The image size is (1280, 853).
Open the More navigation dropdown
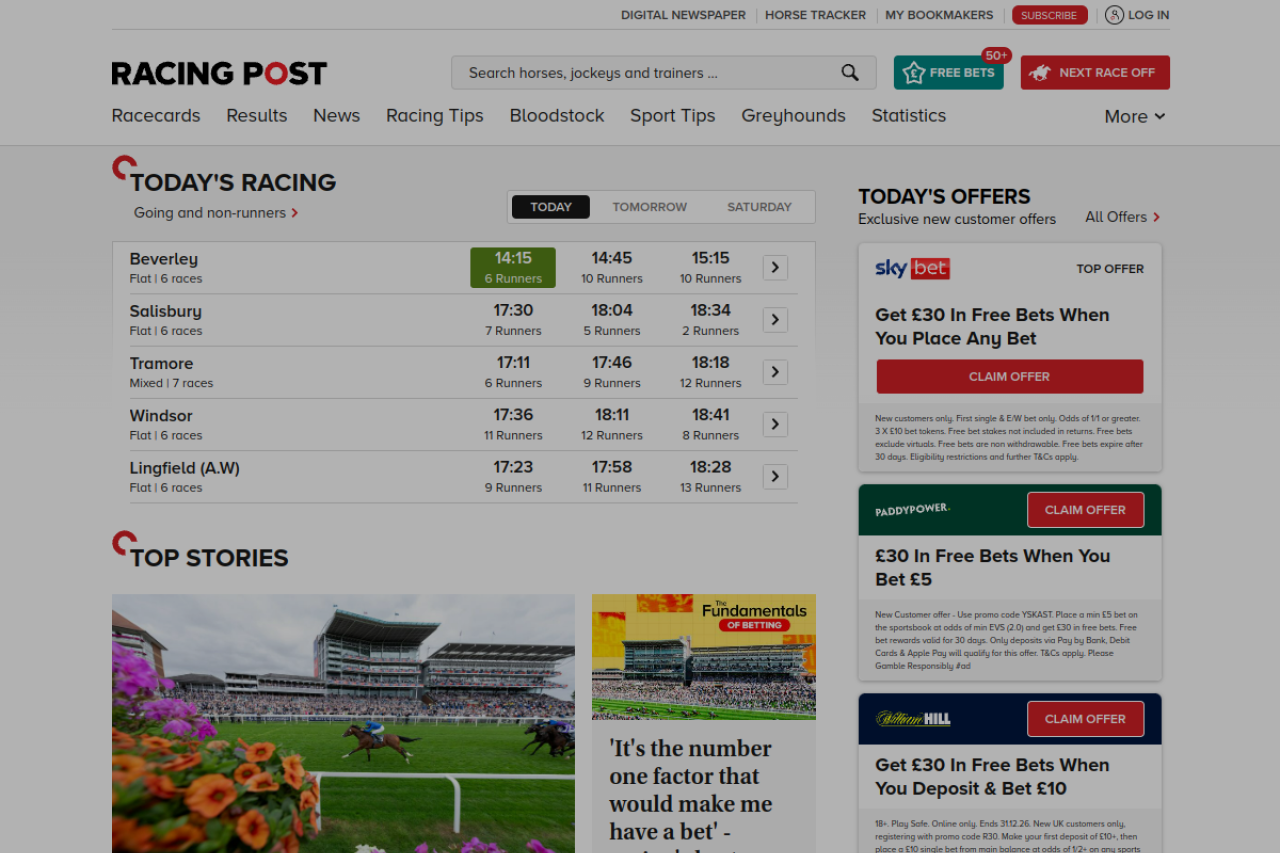coord(1135,116)
